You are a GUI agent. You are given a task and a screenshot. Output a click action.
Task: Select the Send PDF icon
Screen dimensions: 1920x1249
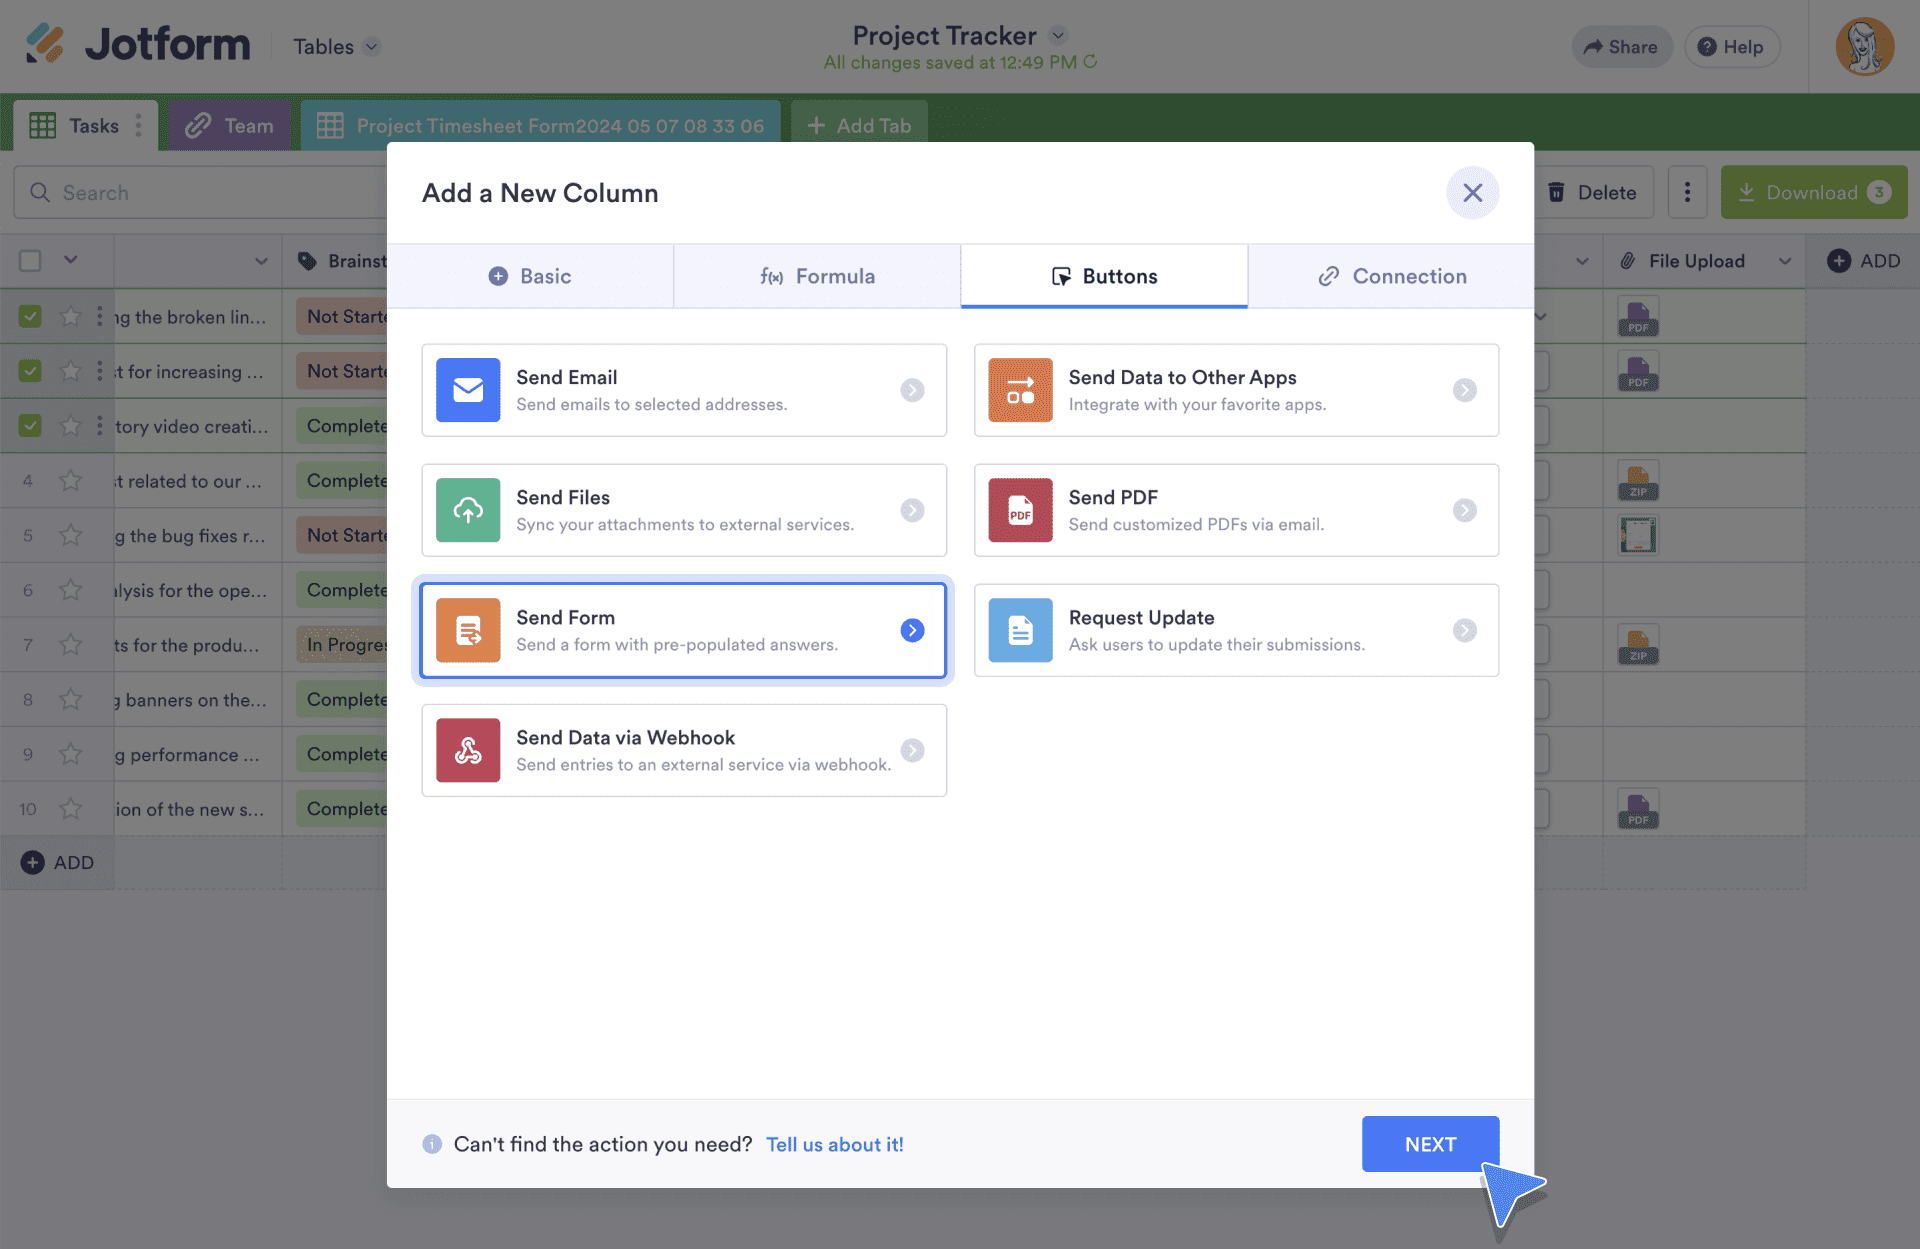1019,510
